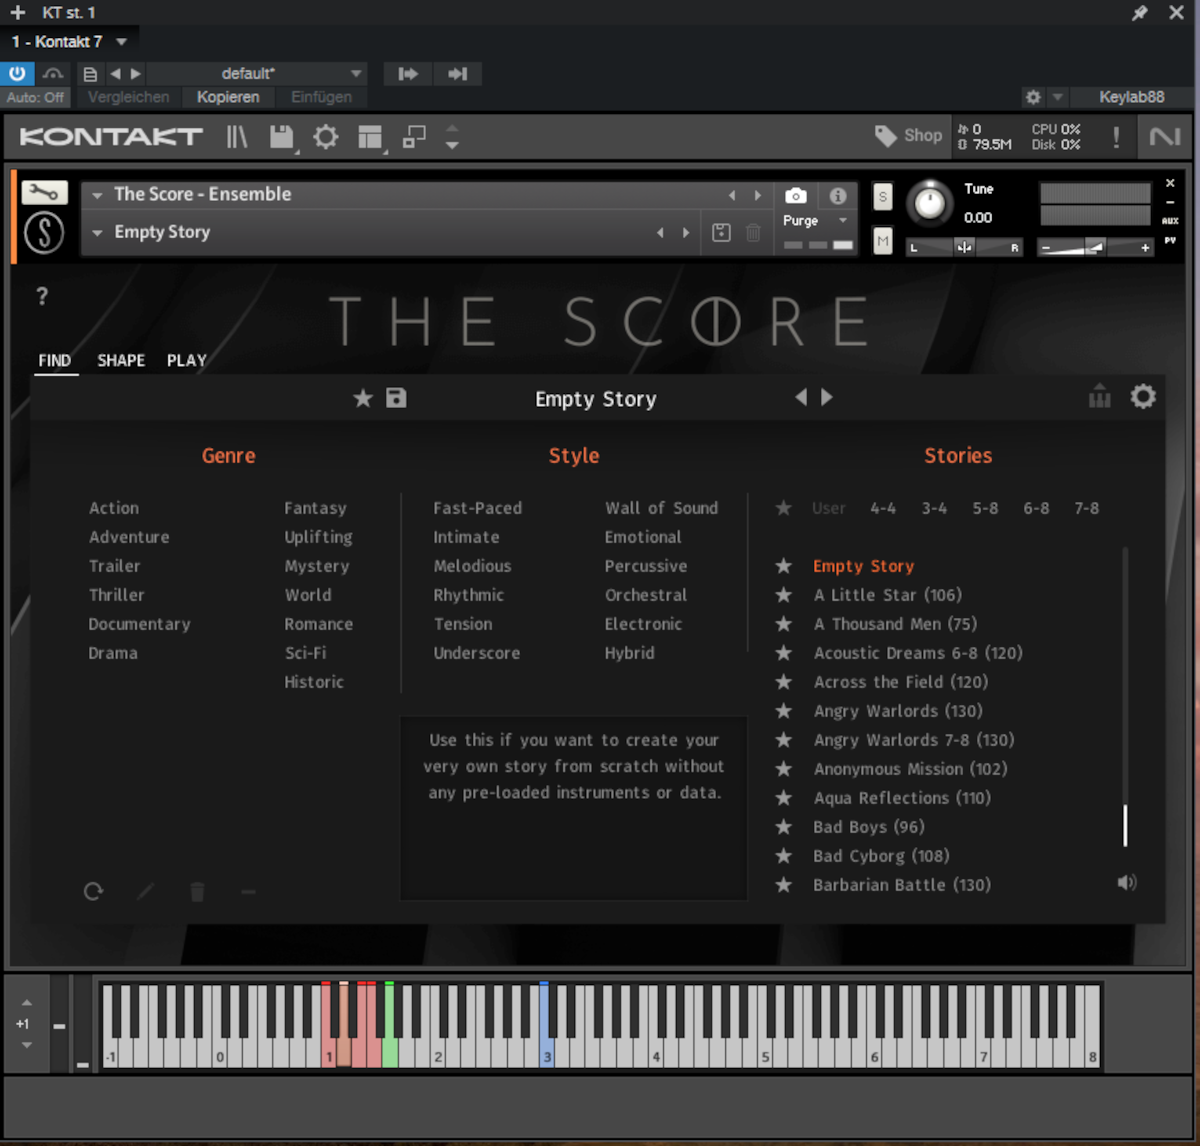Select the Fantasy genre
Screen dimensions: 1200x1146
(x=315, y=508)
